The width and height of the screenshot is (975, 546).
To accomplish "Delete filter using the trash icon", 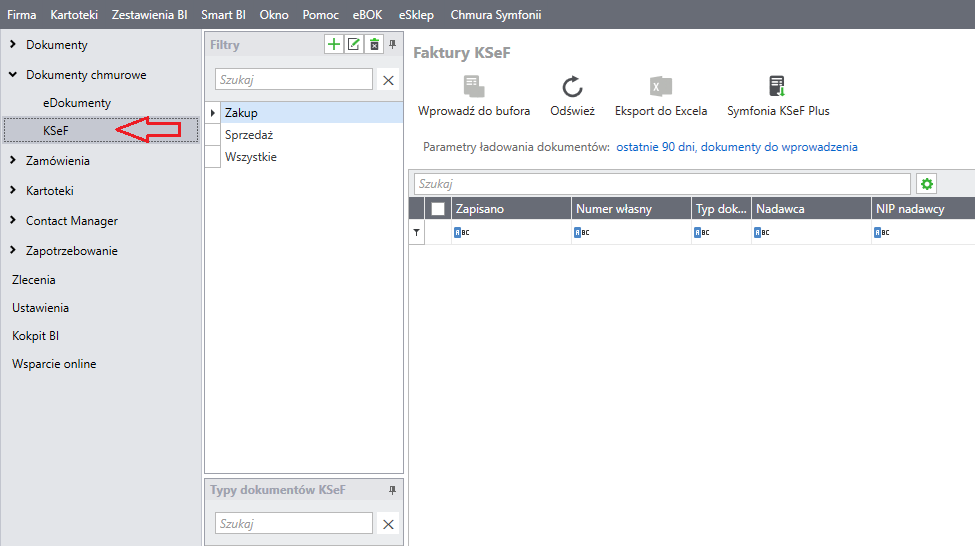I will coord(374,44).
